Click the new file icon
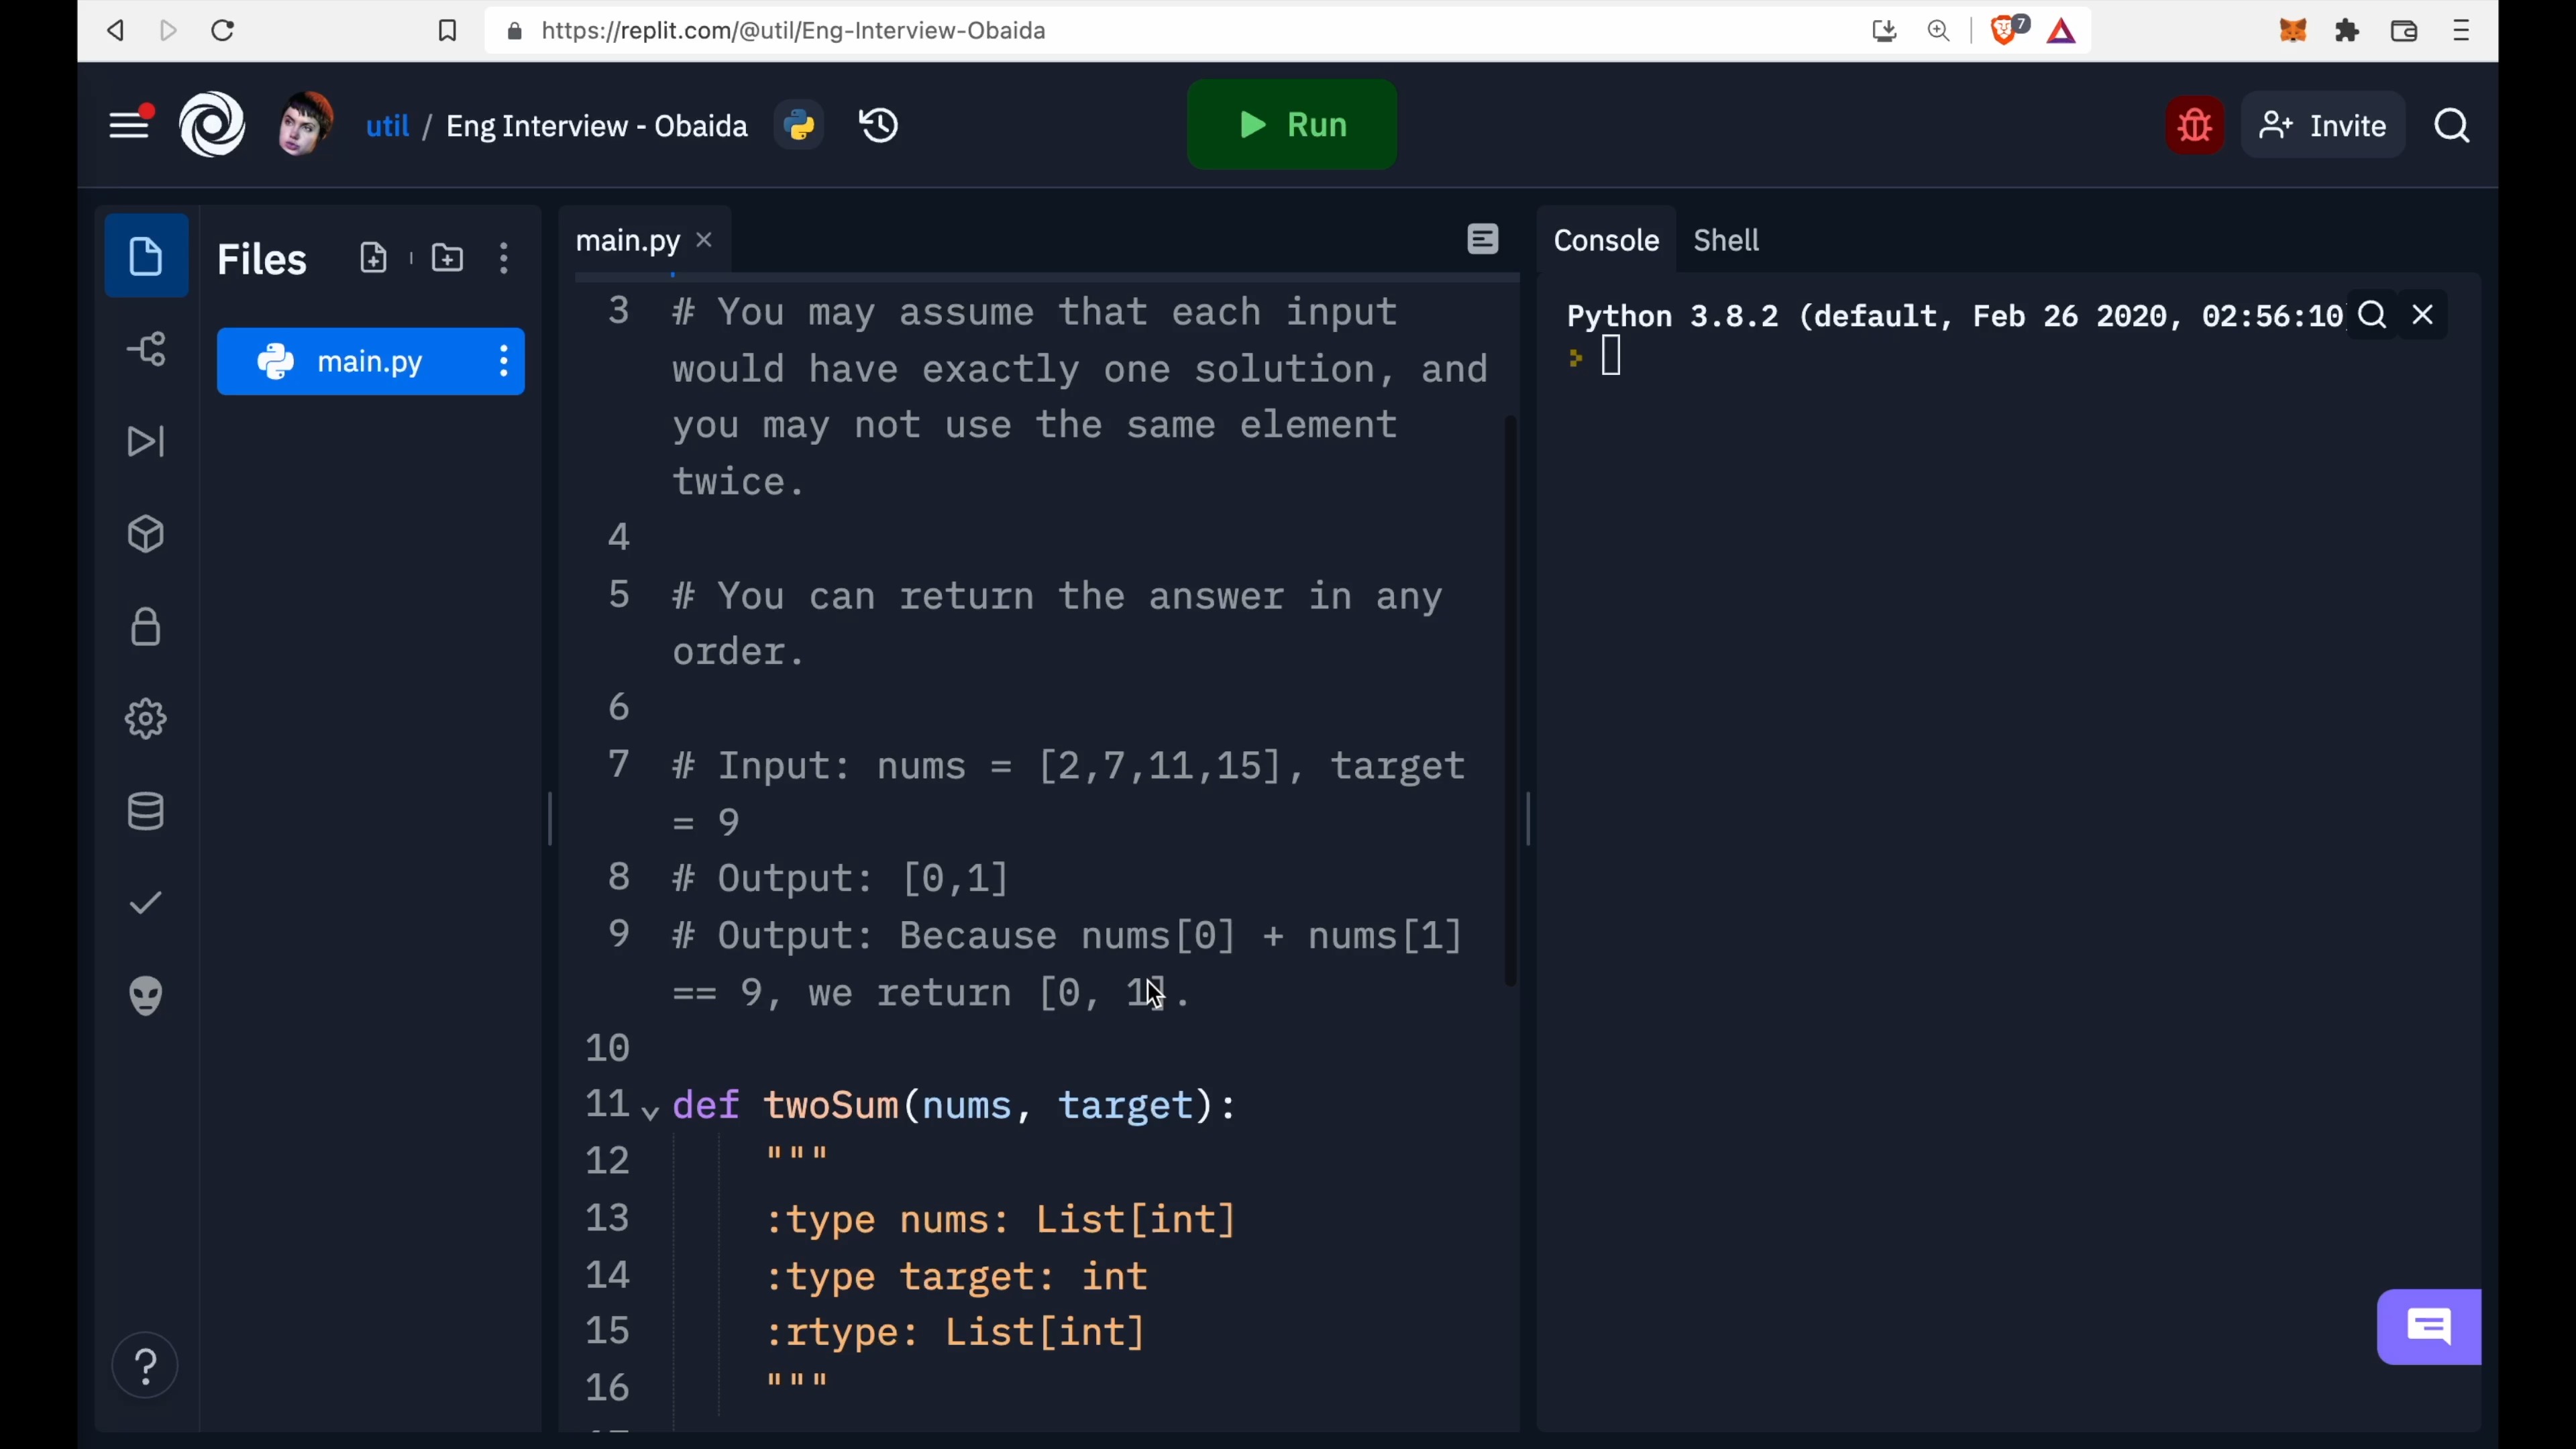Image resolution: width=2576 pixels, height=1449 pixels. pos(374,258)
